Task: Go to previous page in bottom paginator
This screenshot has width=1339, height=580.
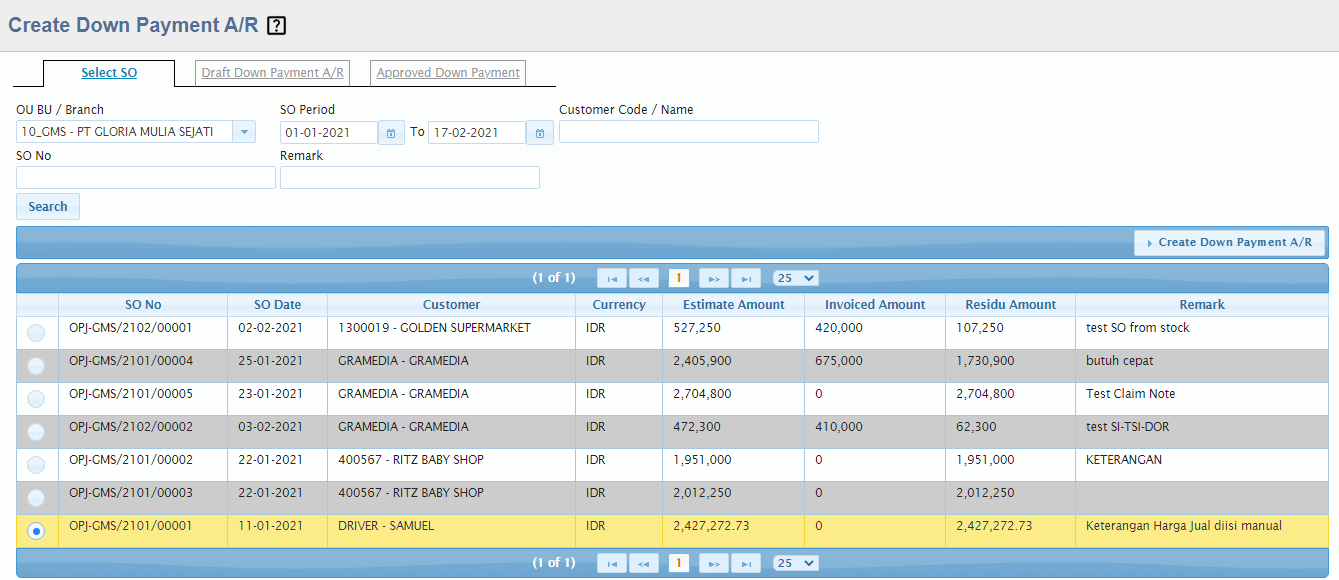Action: click(x=644, y=563)
